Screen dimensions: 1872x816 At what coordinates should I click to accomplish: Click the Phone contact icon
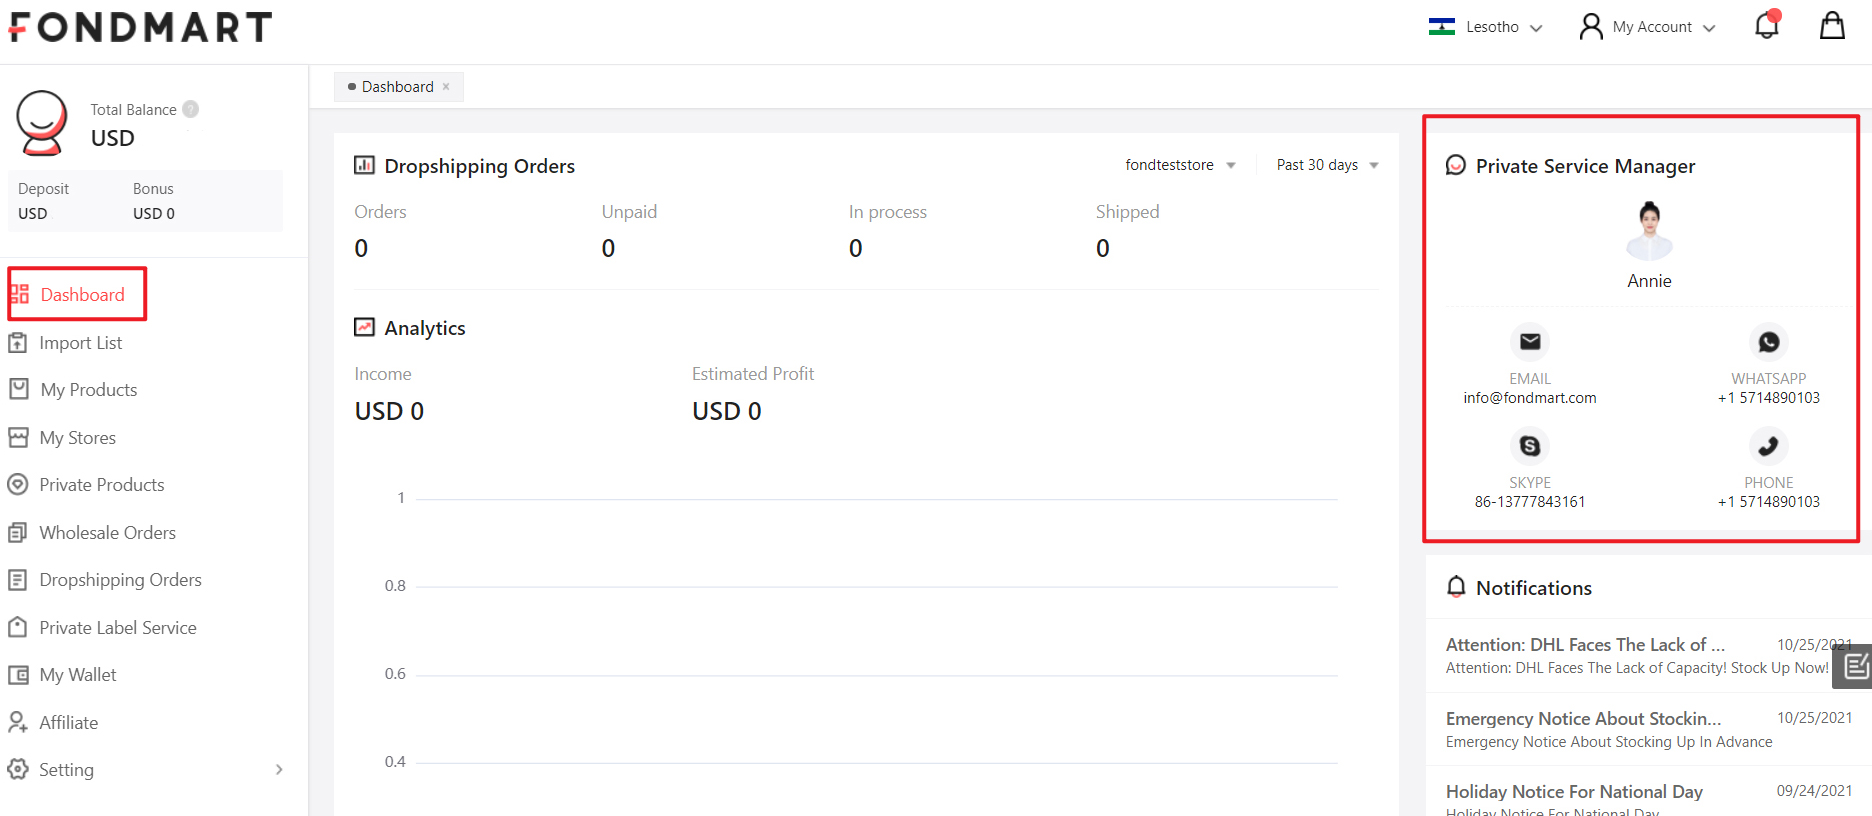[1768, 446]
